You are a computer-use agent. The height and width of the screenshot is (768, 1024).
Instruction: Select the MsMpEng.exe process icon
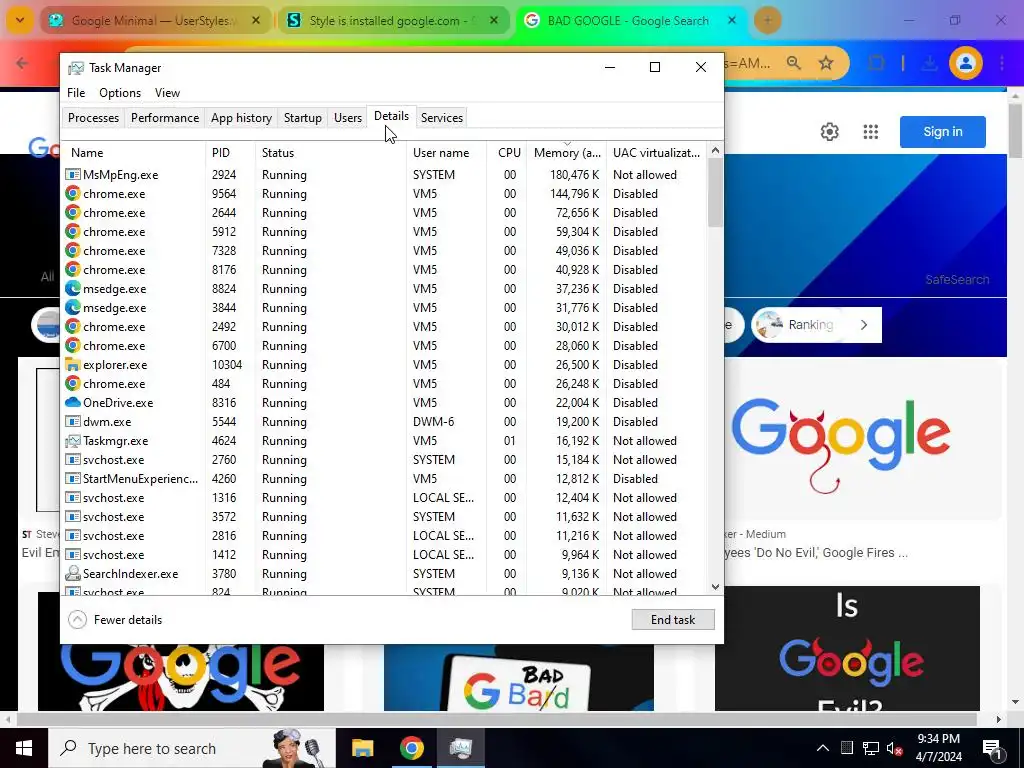(x=72, y=175)
